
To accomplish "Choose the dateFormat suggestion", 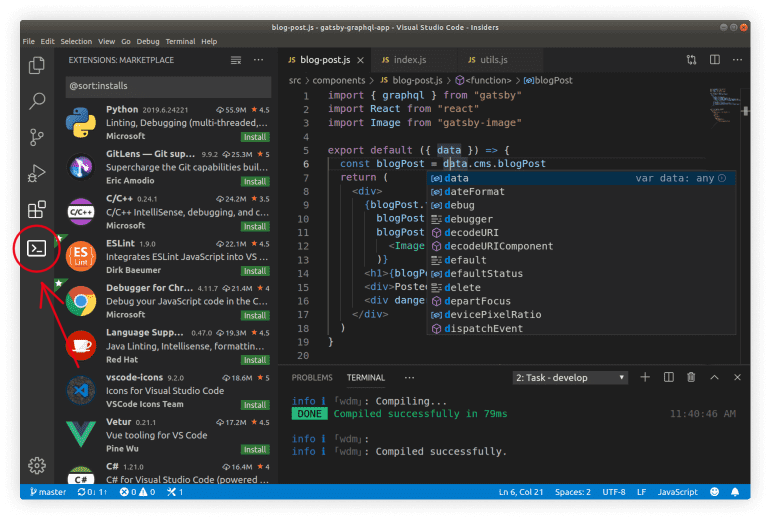I will pyautogui.click(x=581, y=192).
